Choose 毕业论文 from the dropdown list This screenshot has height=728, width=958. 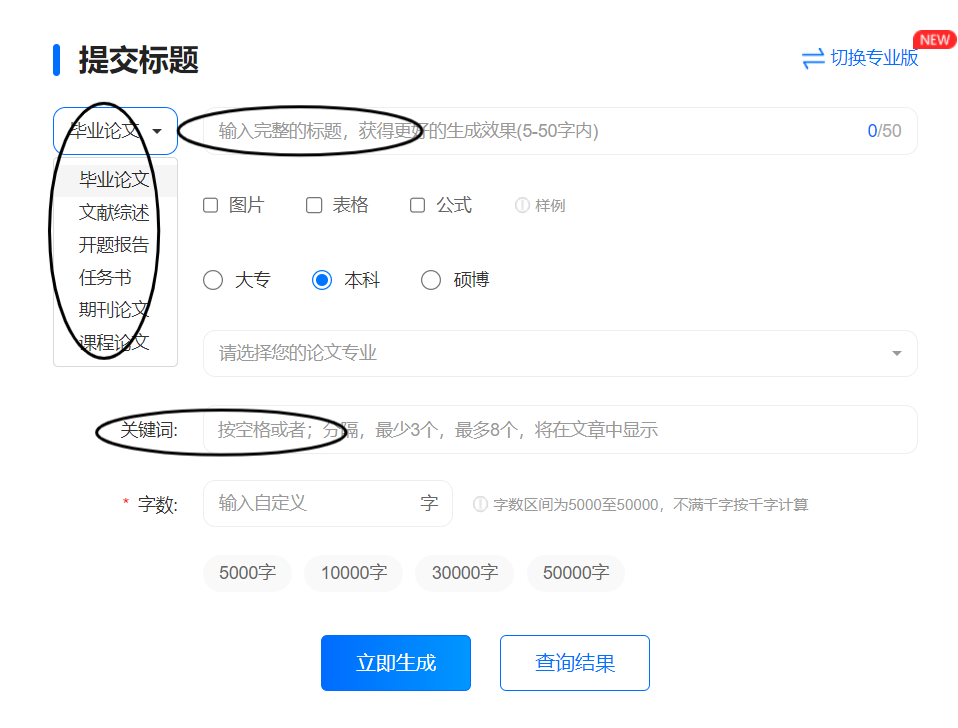click(x=115, y=180)
